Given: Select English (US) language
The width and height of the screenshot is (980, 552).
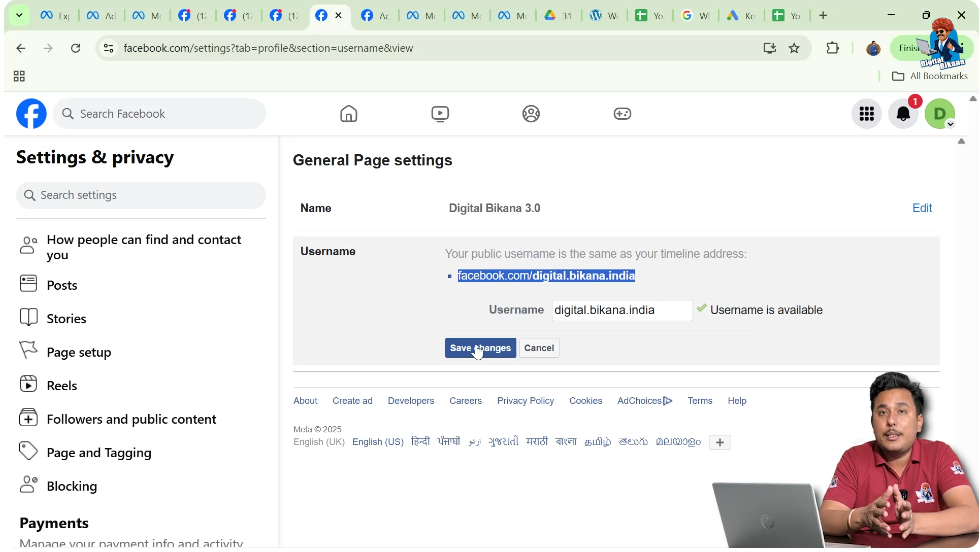Looking at the screenshot, I should [378, 442].
